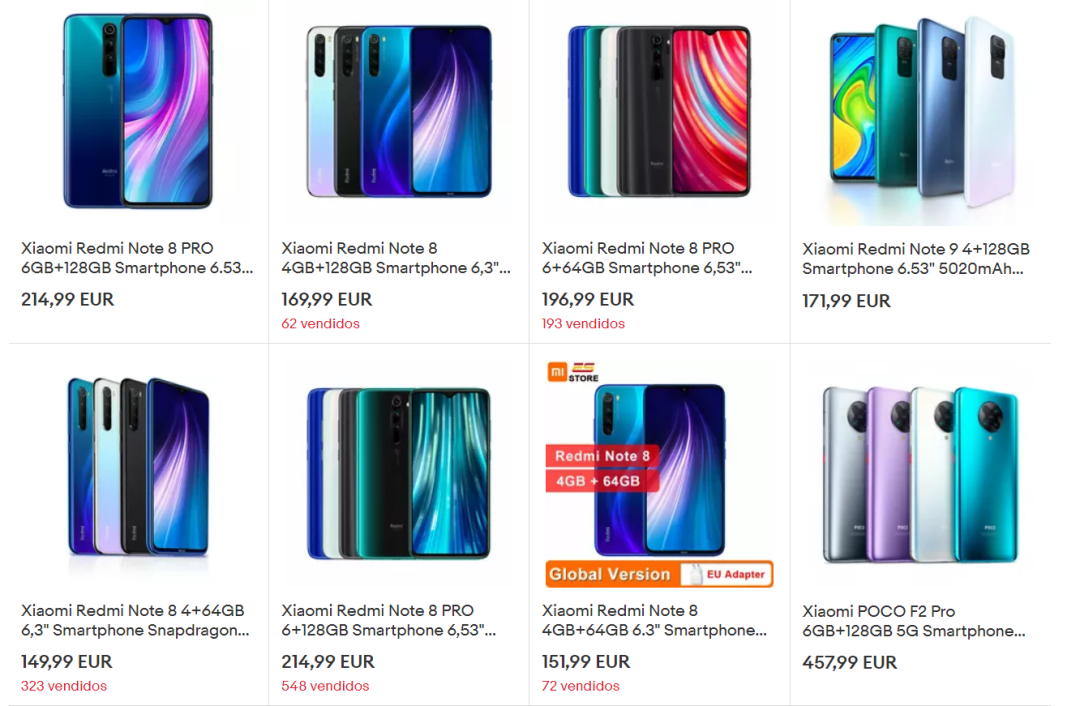Click the EU Adapter badge
The image size is (1080, 706).
coord(726,574)
